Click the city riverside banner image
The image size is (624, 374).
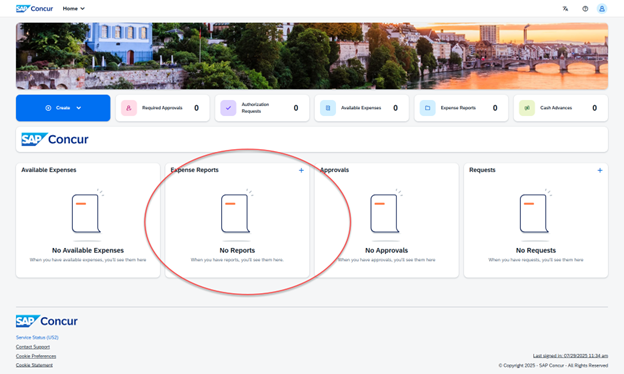[x=312, y=56]
